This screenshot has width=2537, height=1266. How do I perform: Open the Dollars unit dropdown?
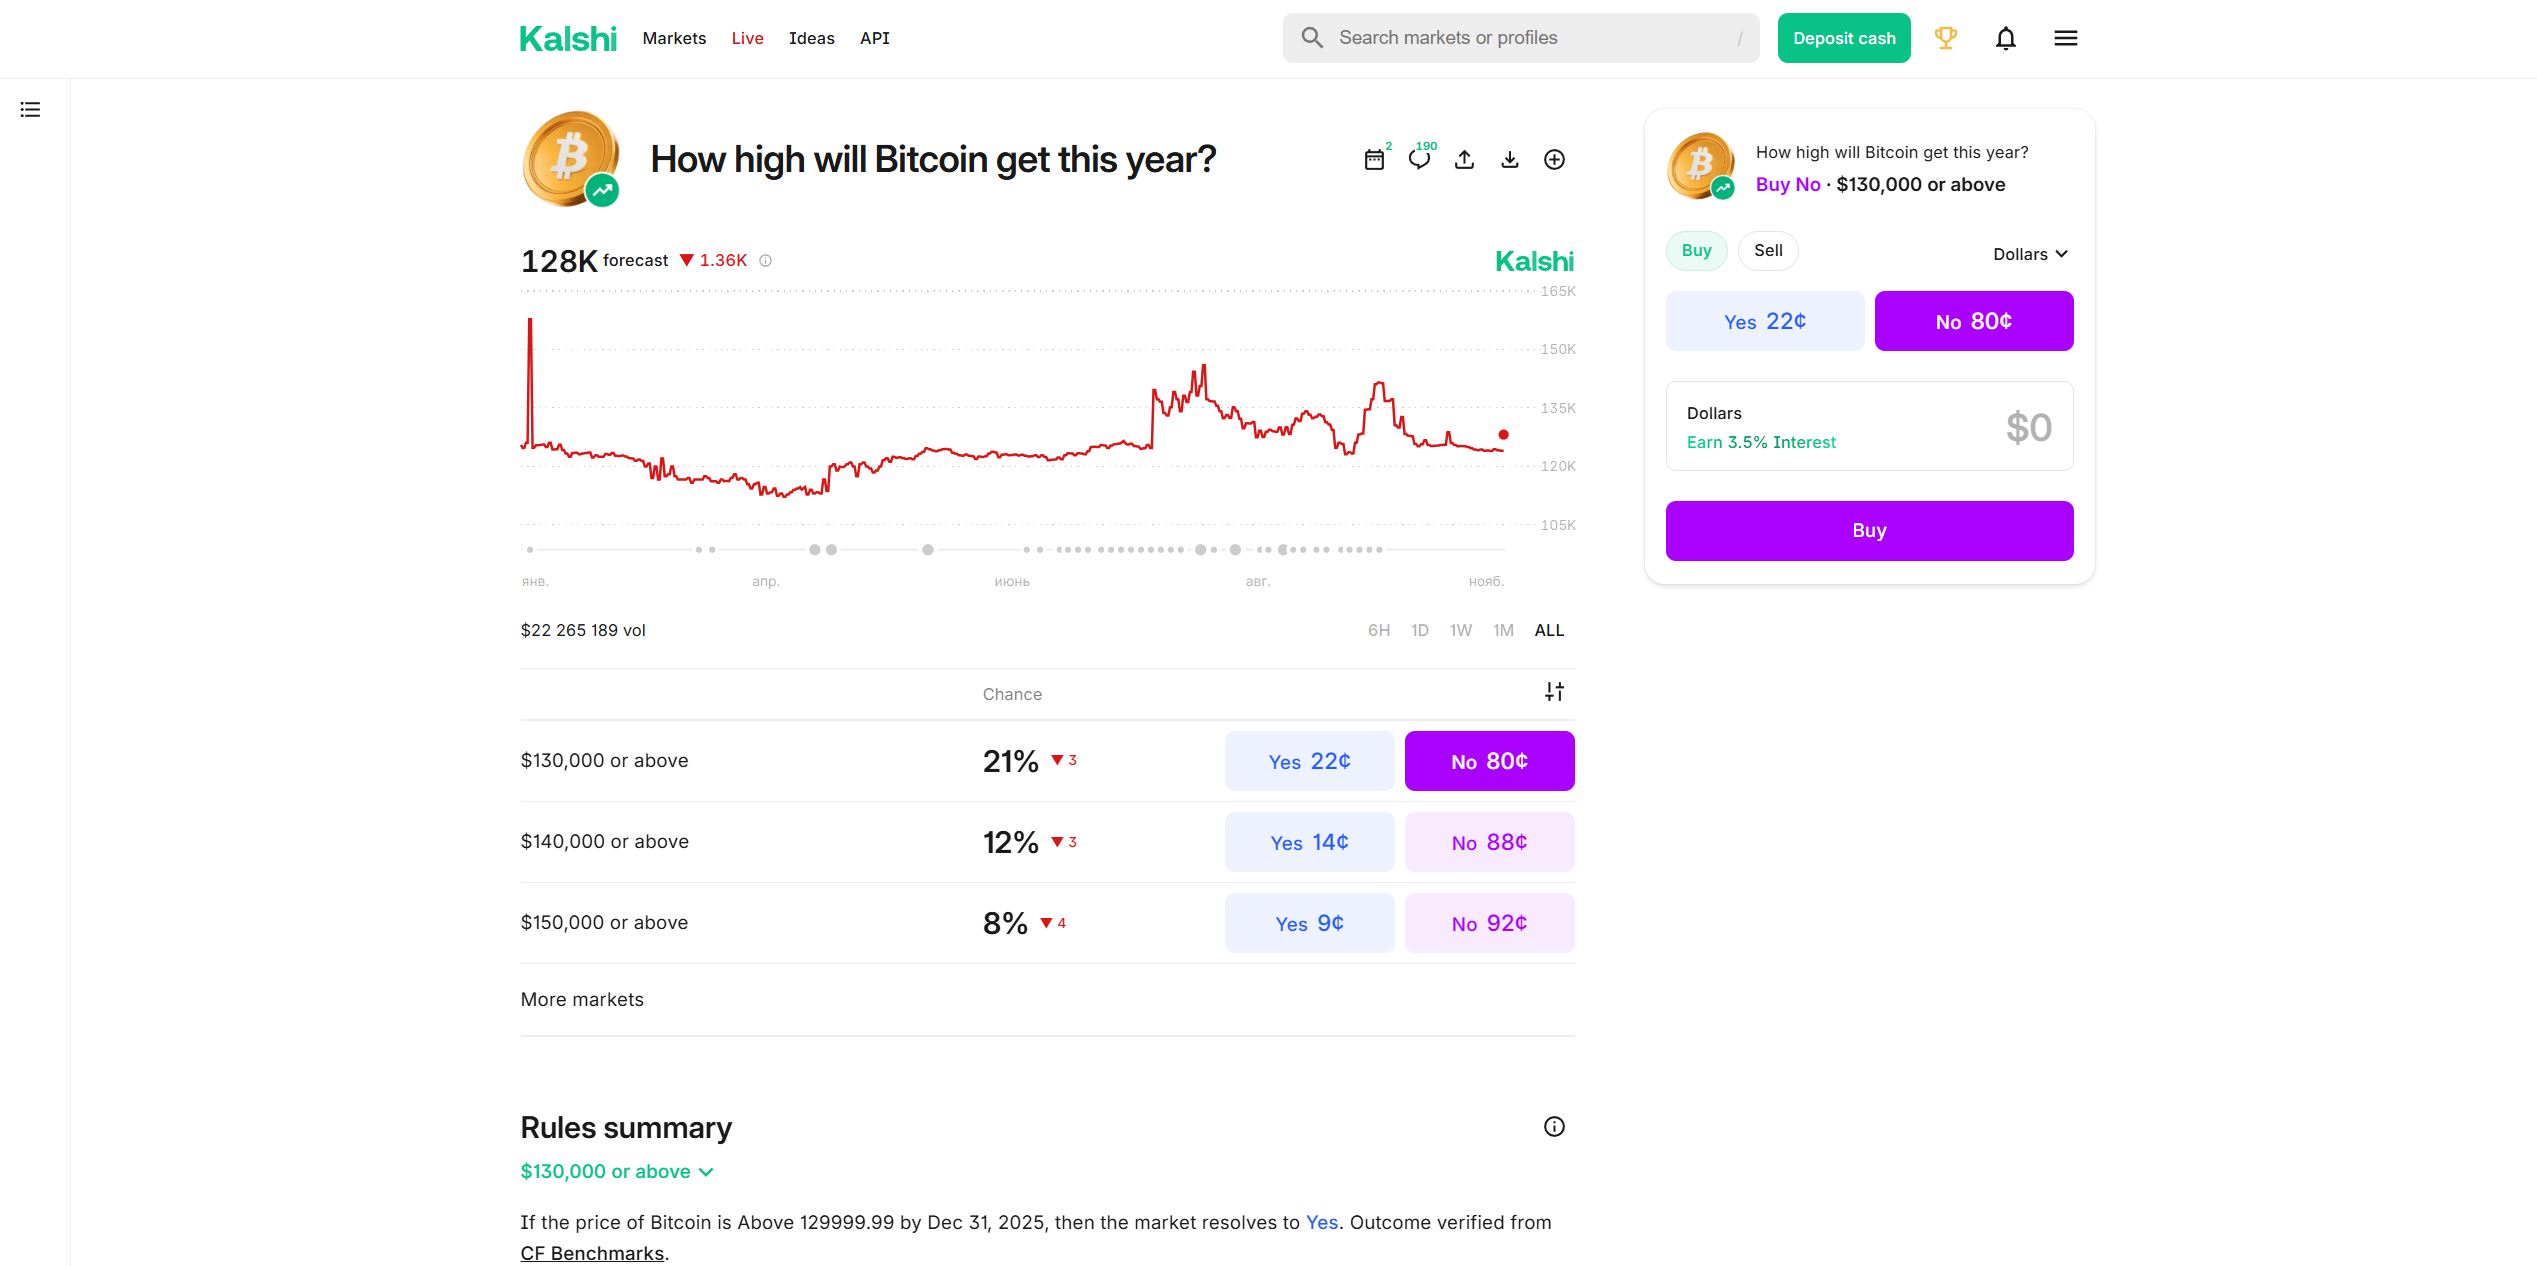pyautogui.click(x=2029, y=254)
